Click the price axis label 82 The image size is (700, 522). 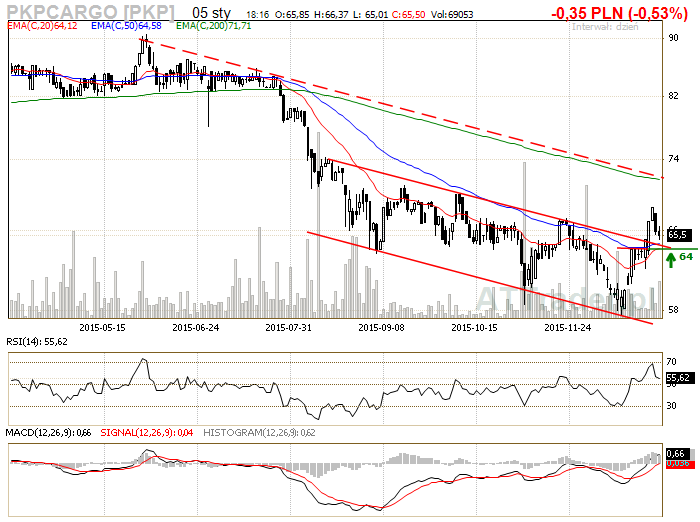[673, 96]
